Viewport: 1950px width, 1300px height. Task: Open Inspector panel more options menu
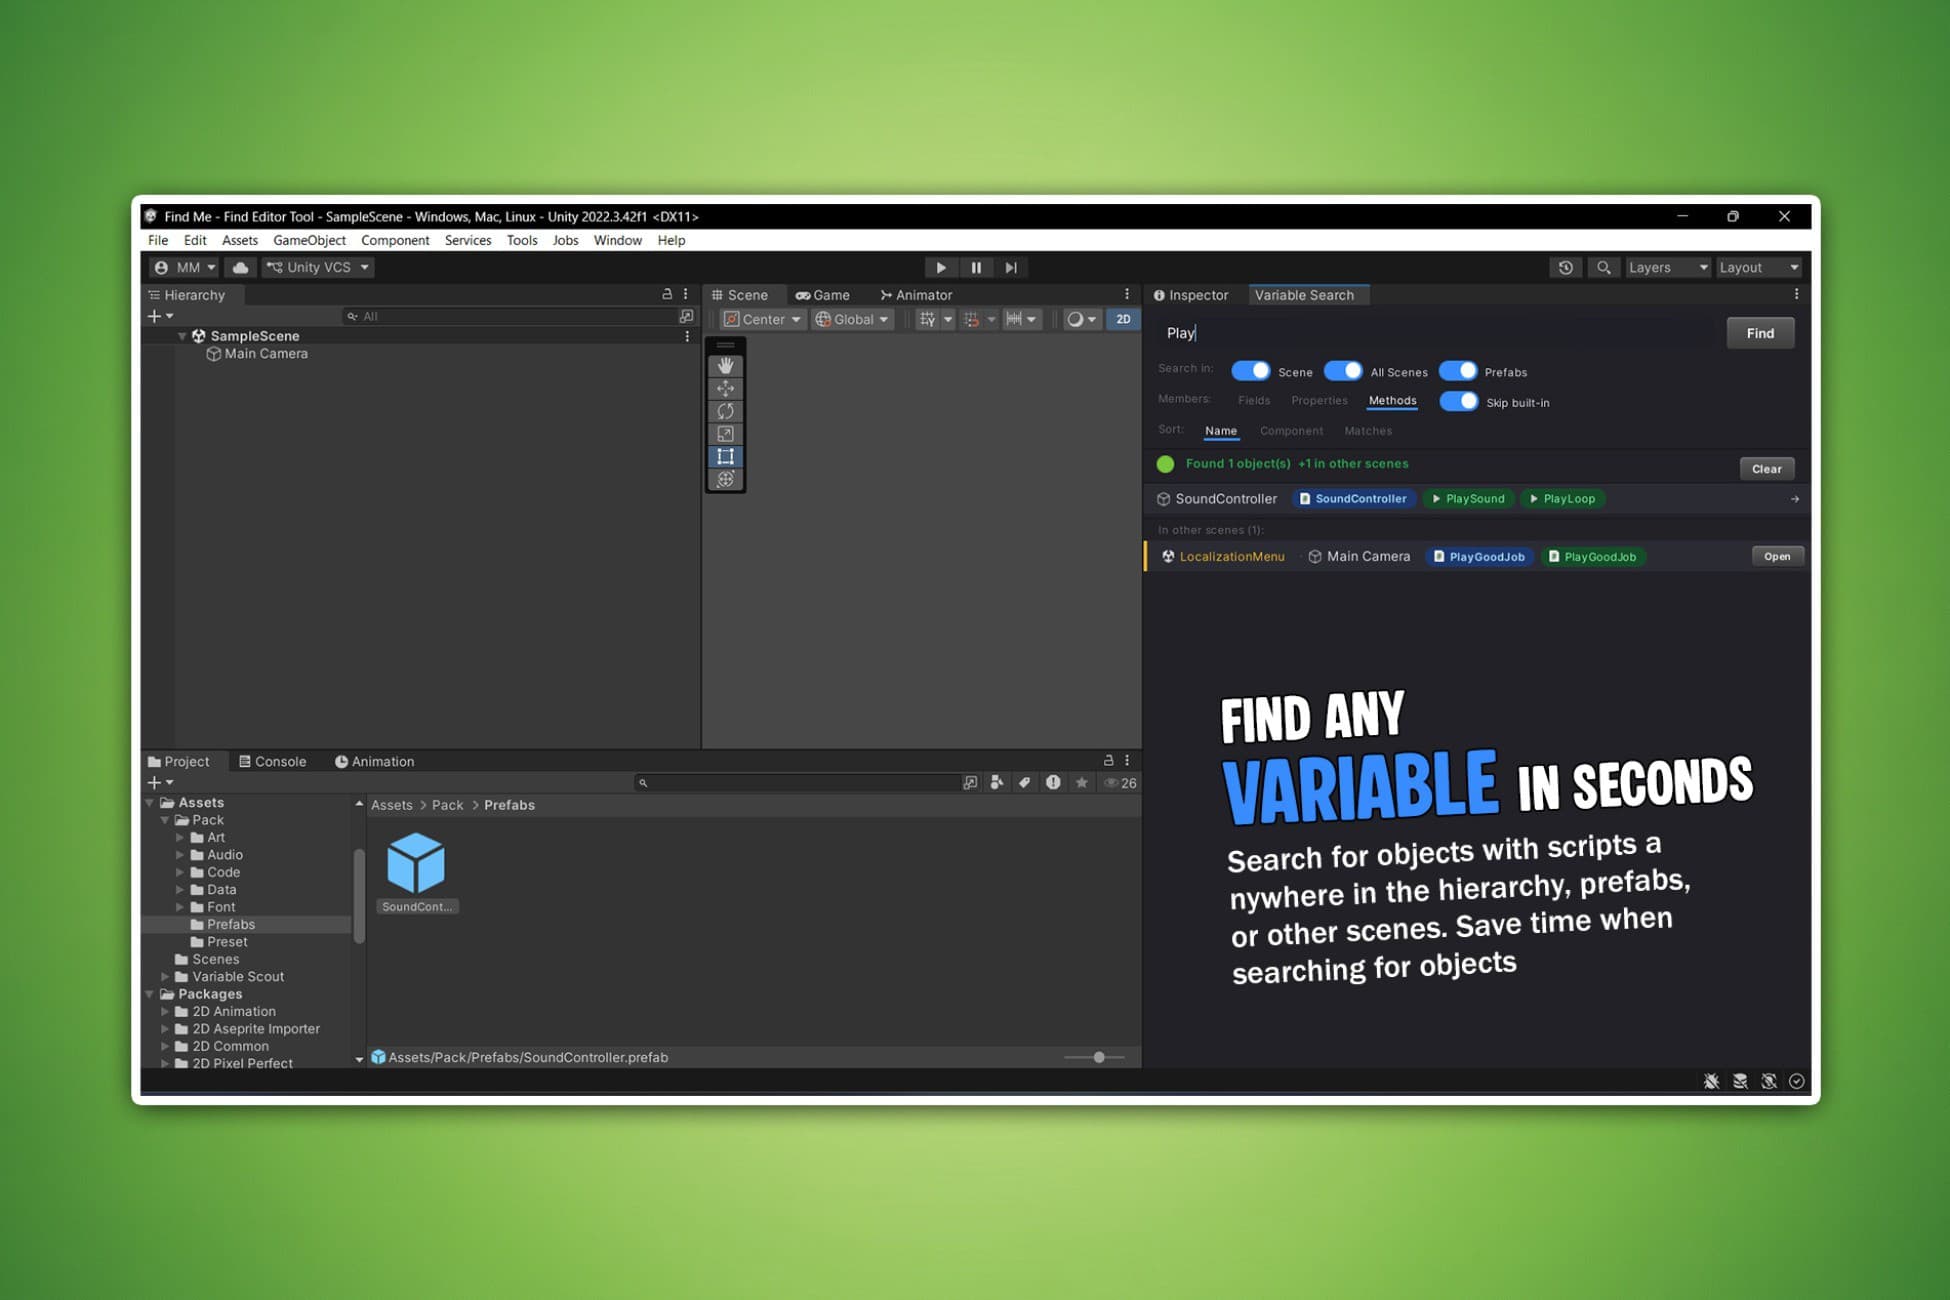click(x=1796, y=294)
